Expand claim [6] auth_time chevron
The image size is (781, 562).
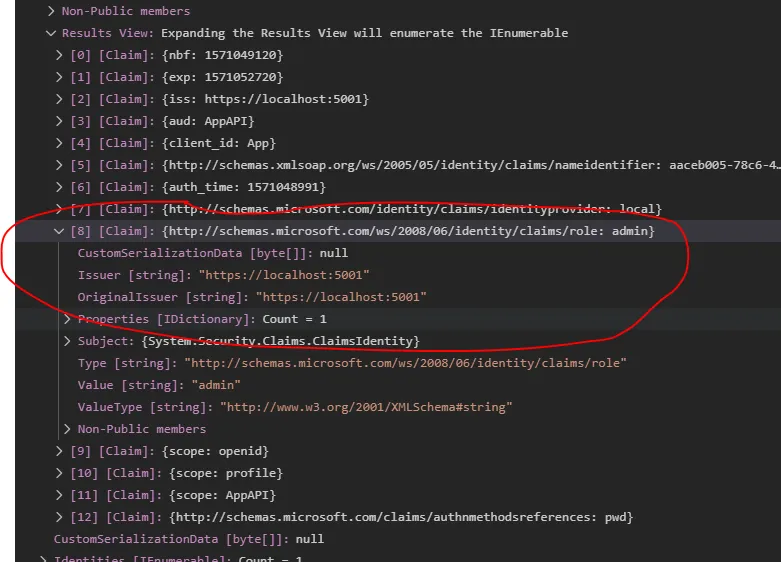pyautogui.click(x=59, y=187)
